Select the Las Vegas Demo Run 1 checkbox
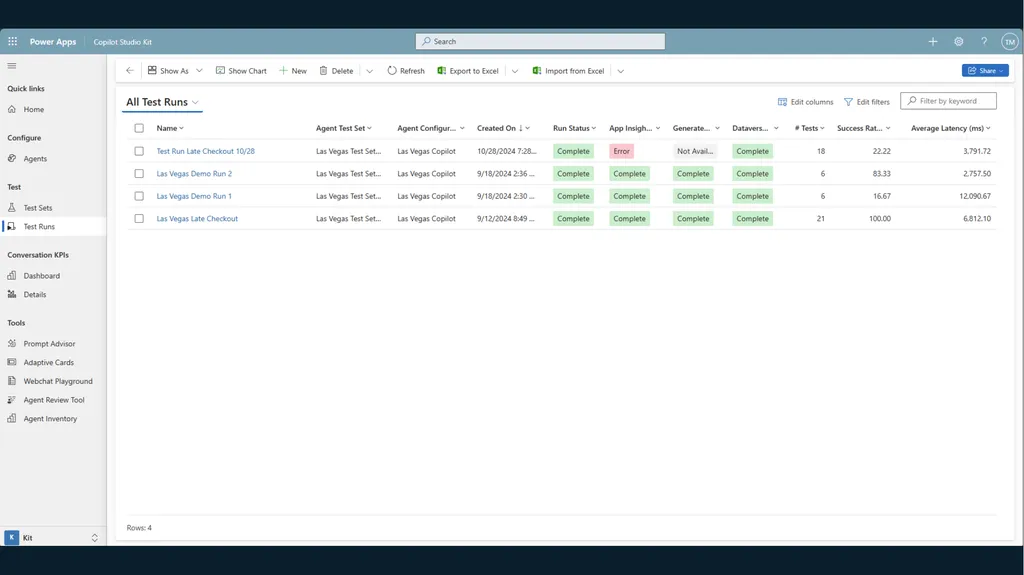The width and height of the screenshot is (1024, 575). pyautogui.click(x=139, y=196)
